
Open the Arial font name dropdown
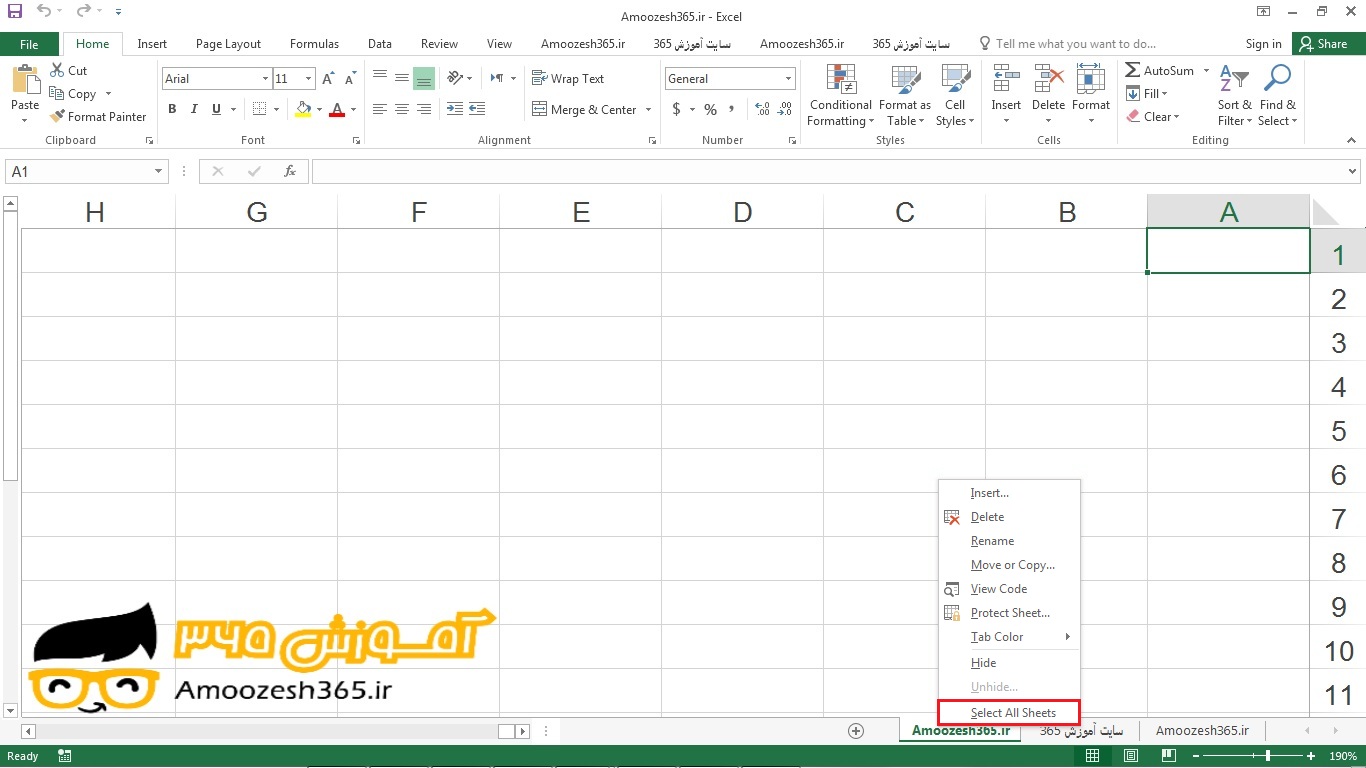click(x=265, y=79)
